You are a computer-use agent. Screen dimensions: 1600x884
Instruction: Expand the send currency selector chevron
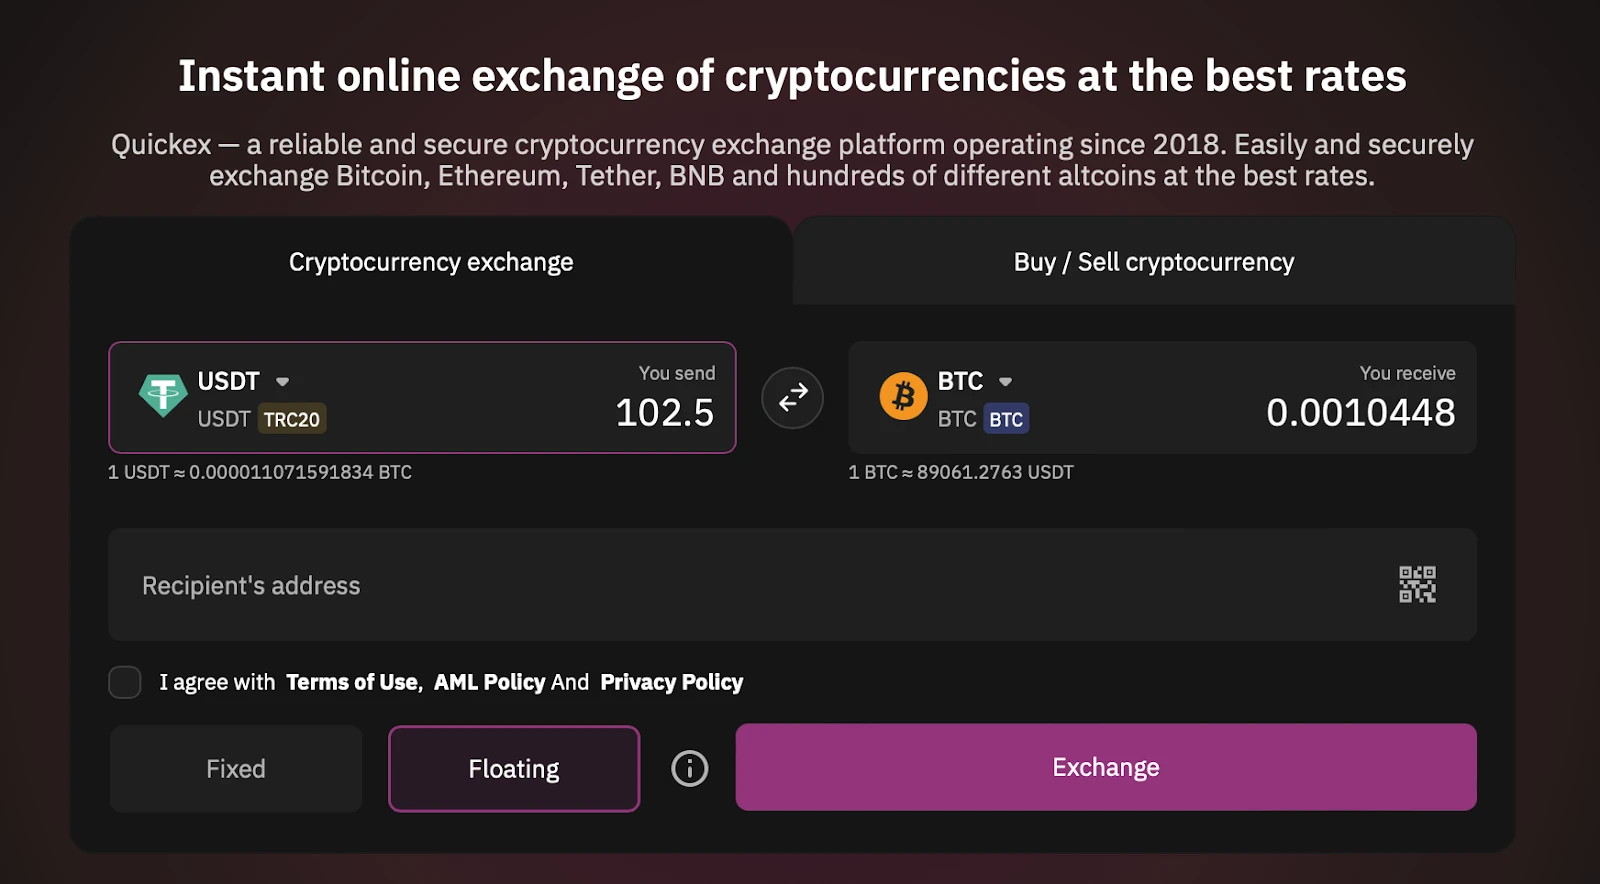282,381
